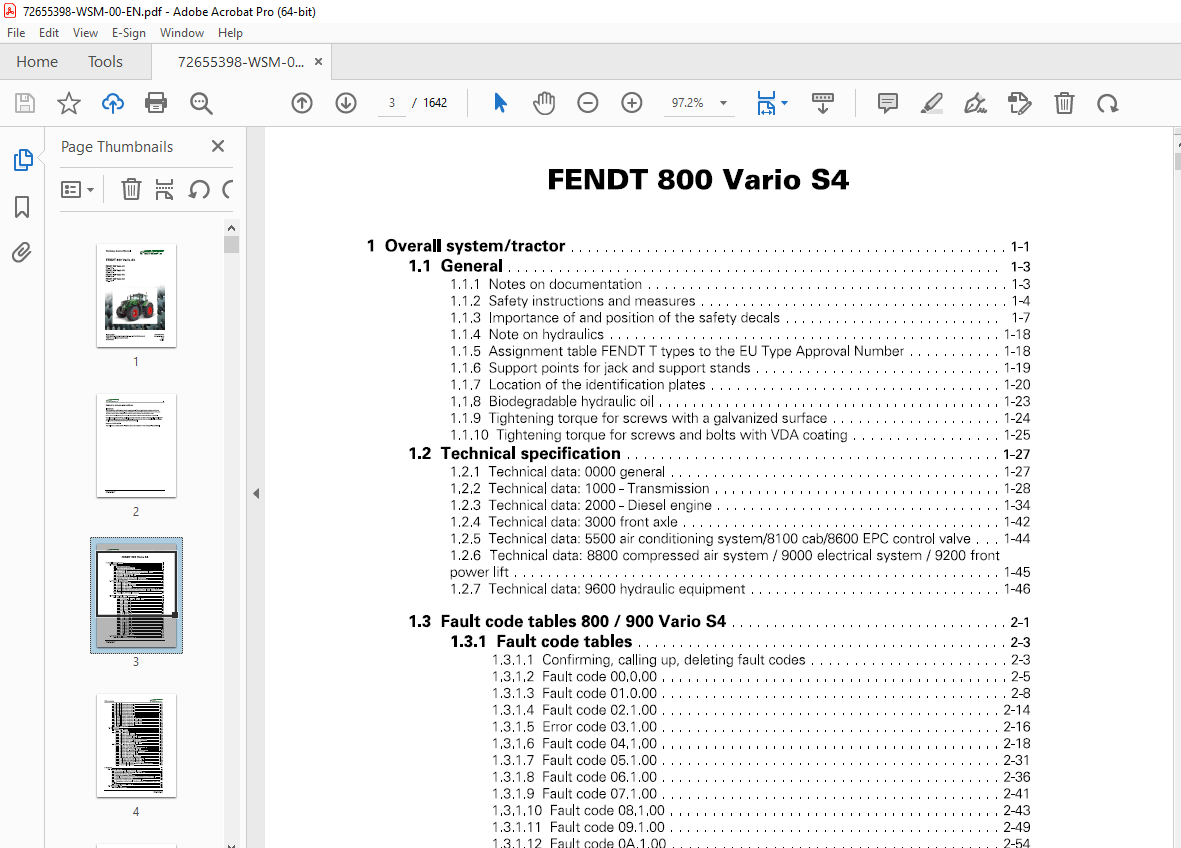The width and height of the screenshot is (1181, 848).
Task: Close the Page Thumbnails panel
Action: pyautogui.click(x=218, y=146)
